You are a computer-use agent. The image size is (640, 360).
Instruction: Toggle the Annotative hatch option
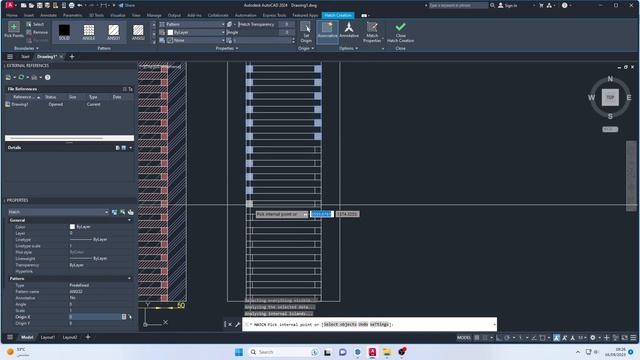click(x=349, y=31)
